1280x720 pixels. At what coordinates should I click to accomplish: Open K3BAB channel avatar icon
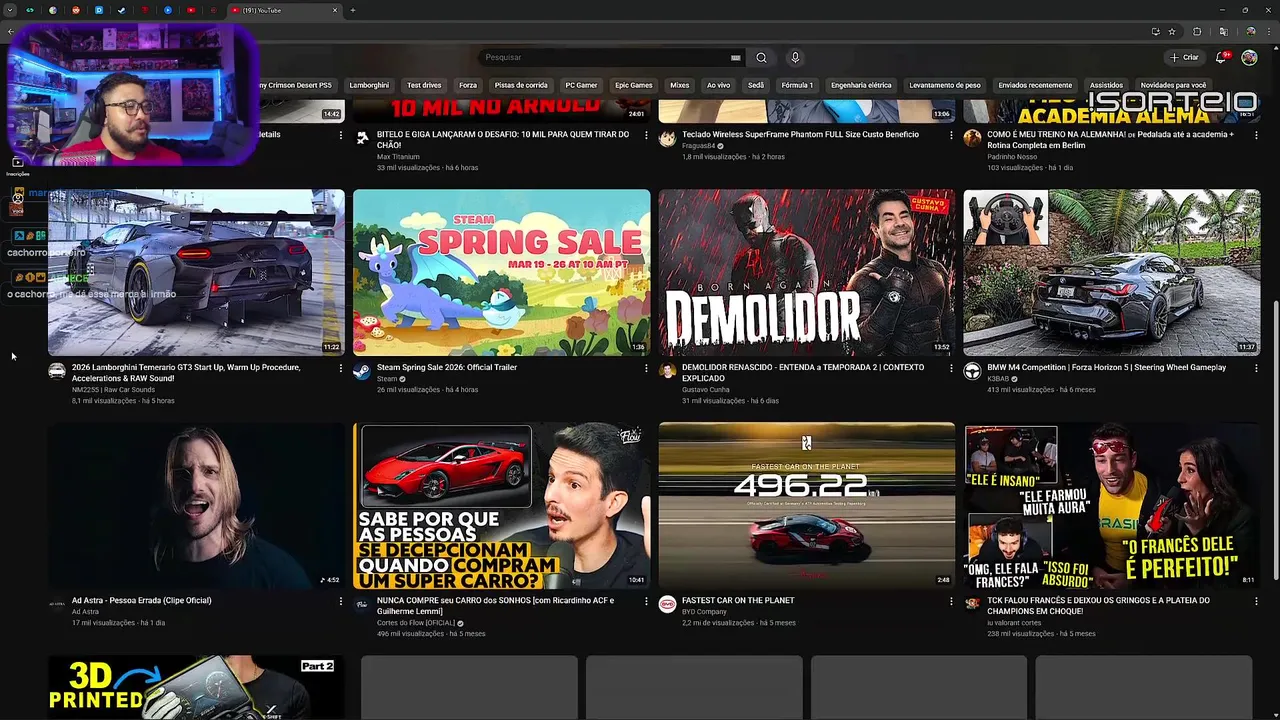click(x=972, y=371)
